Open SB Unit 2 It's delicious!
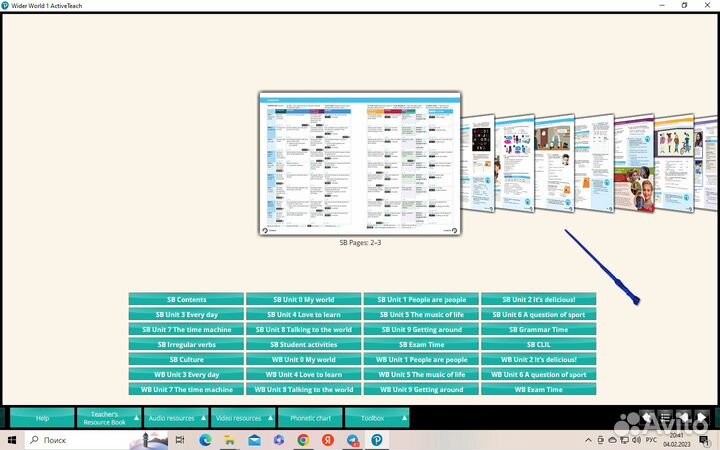Screen dimensions: 720x450 (539, 299)
